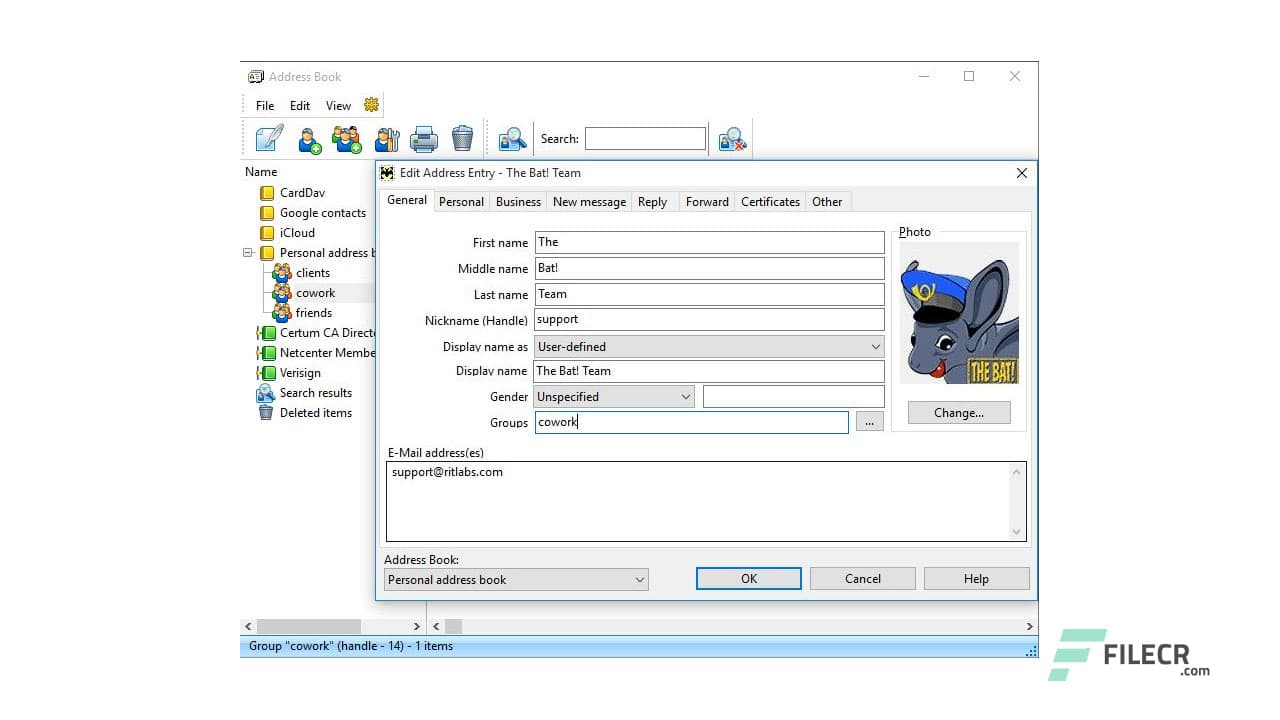Click the gear icon in the menu bar
The width and height of the screenshot is (1280, 720).
click(x=371, y=104)
